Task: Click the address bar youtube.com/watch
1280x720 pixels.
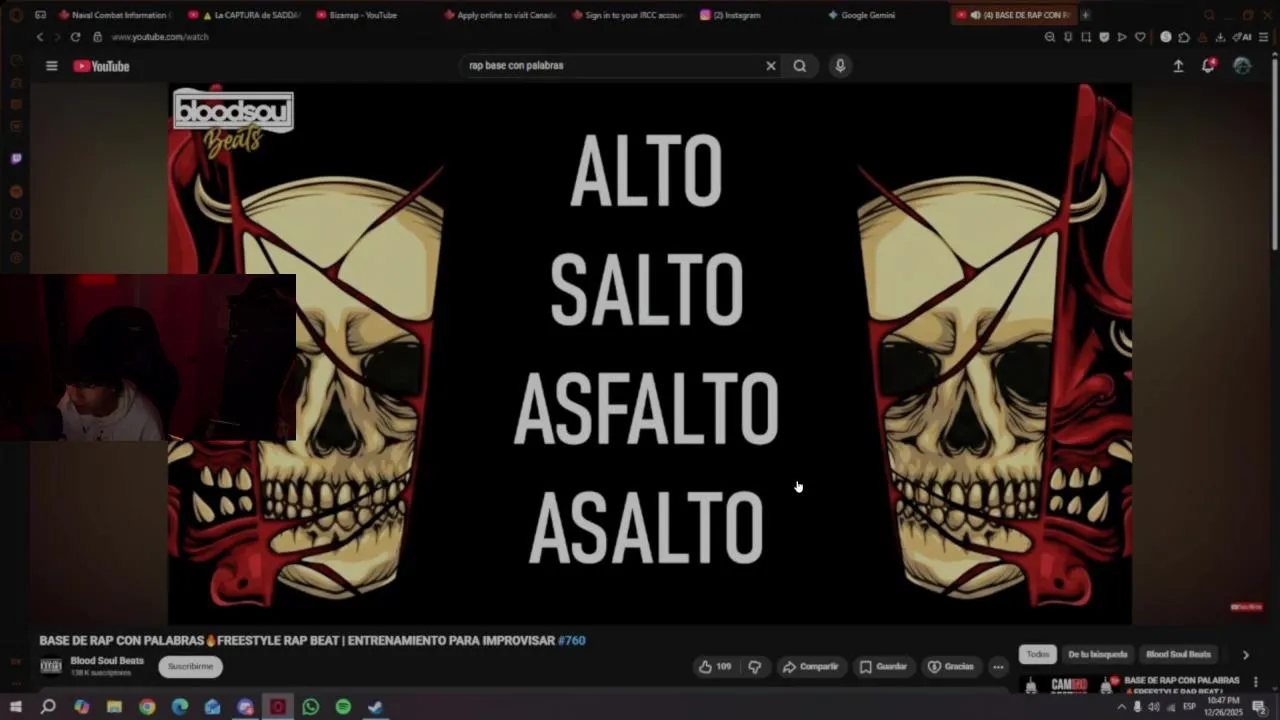Action: [160, 37]
